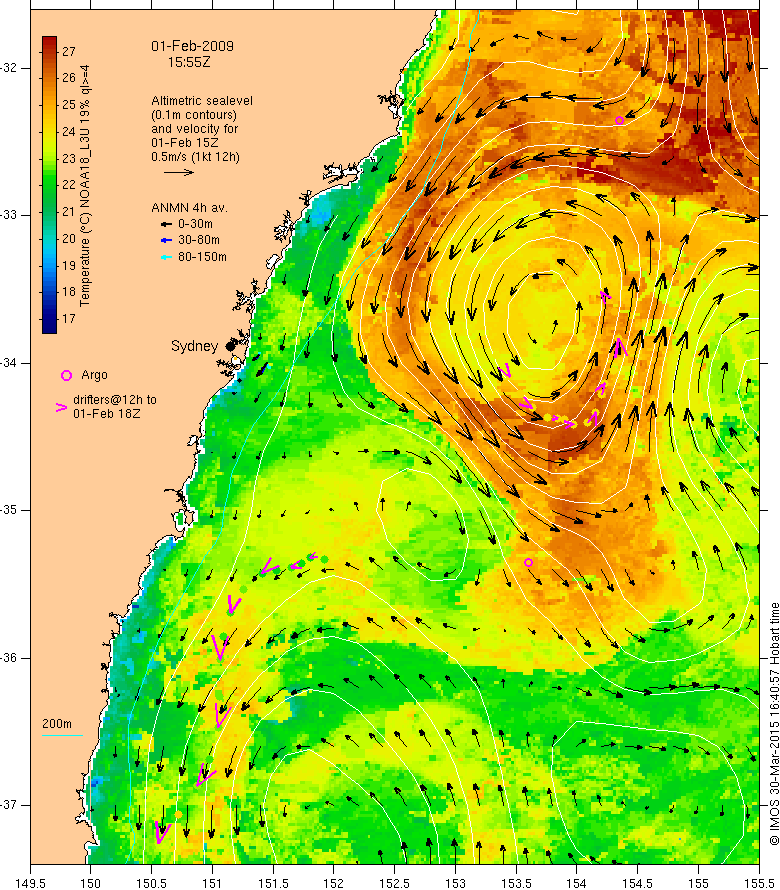Click the '200m' isobath label
The width and height of the screenshot is (780, 890).
coord(57,724)
